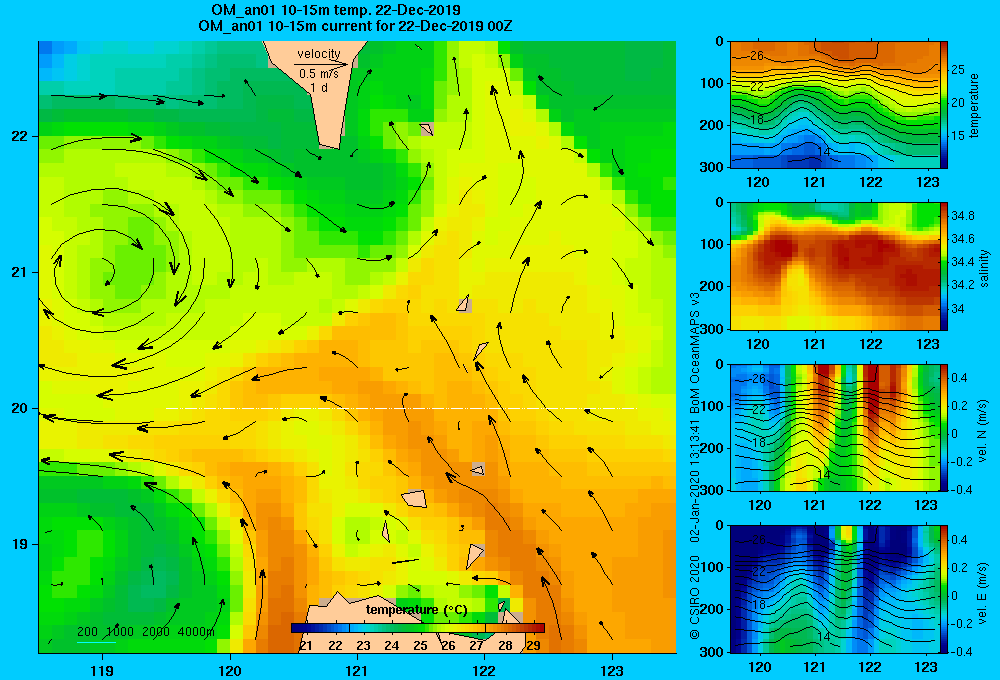
Task: Click longitude label 120 below the main map
Action: tap(230, 670)
